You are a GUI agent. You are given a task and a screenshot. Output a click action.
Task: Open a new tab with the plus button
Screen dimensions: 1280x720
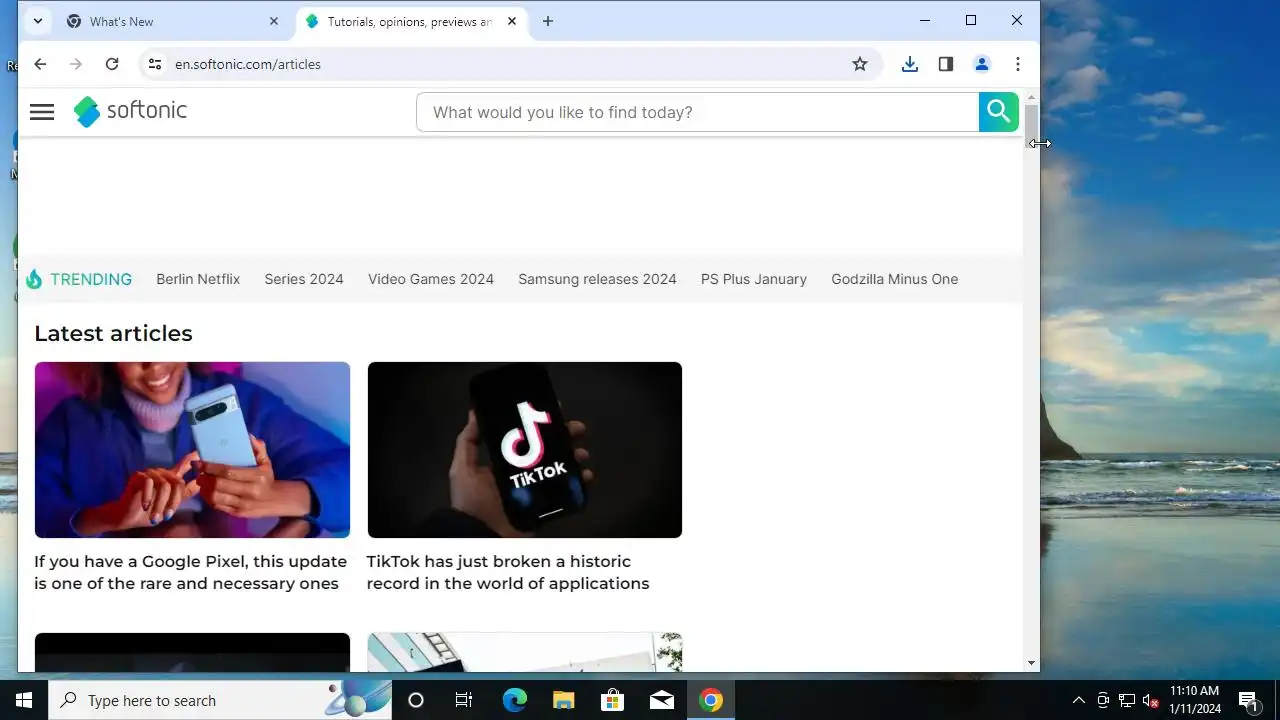tap(548, 21)
